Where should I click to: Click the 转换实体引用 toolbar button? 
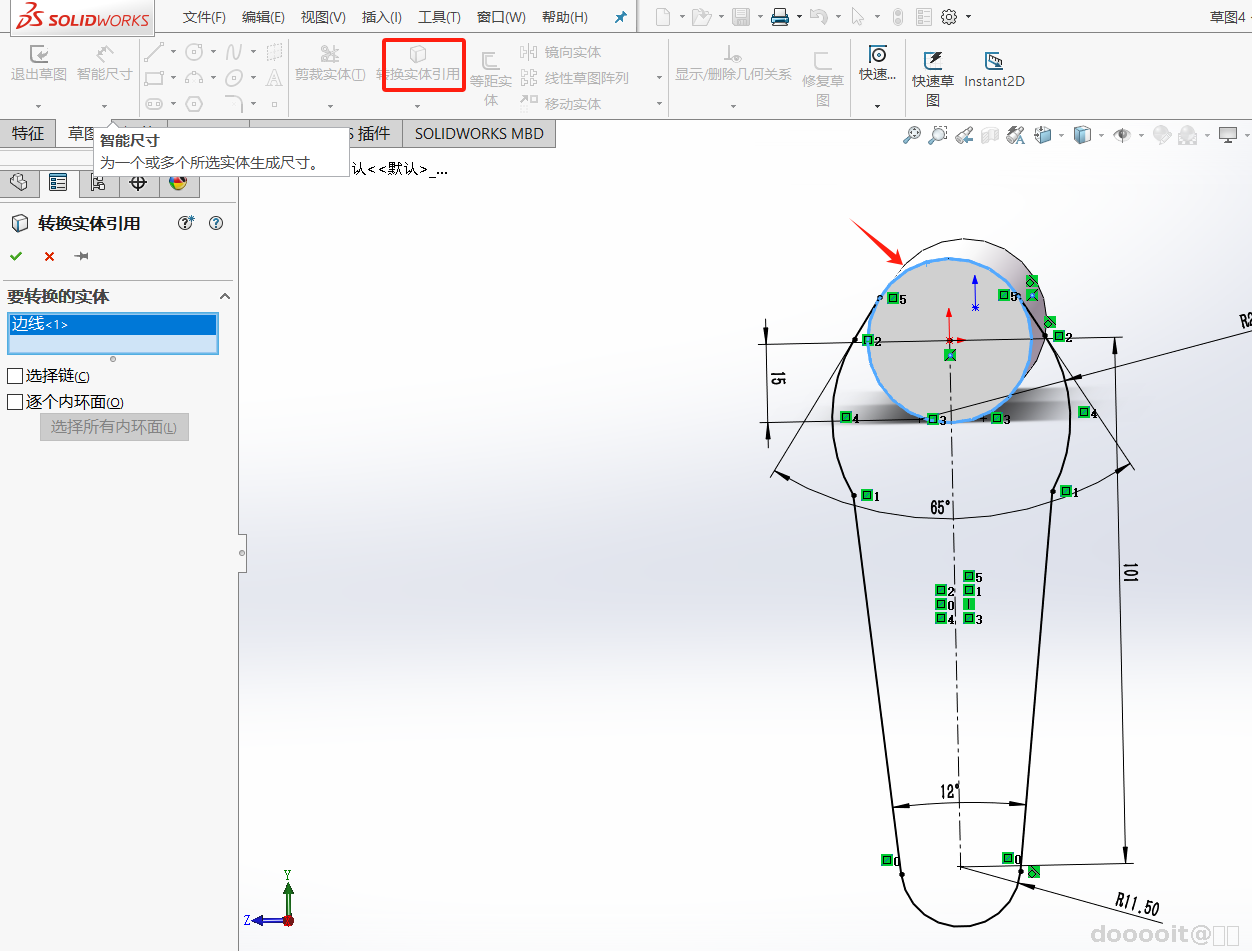tap(418, 63)
